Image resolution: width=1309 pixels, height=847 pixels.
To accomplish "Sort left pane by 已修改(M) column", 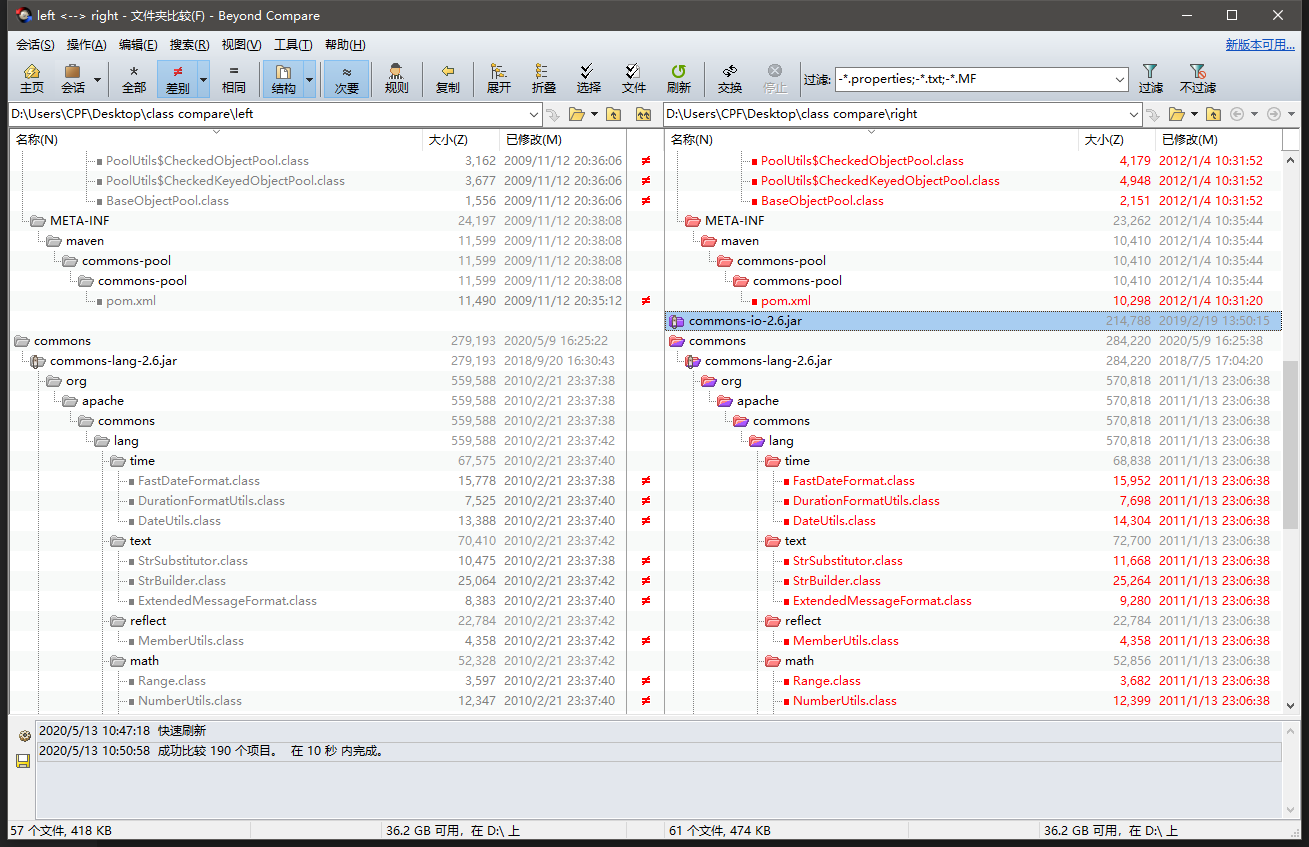I will [562, 140].
